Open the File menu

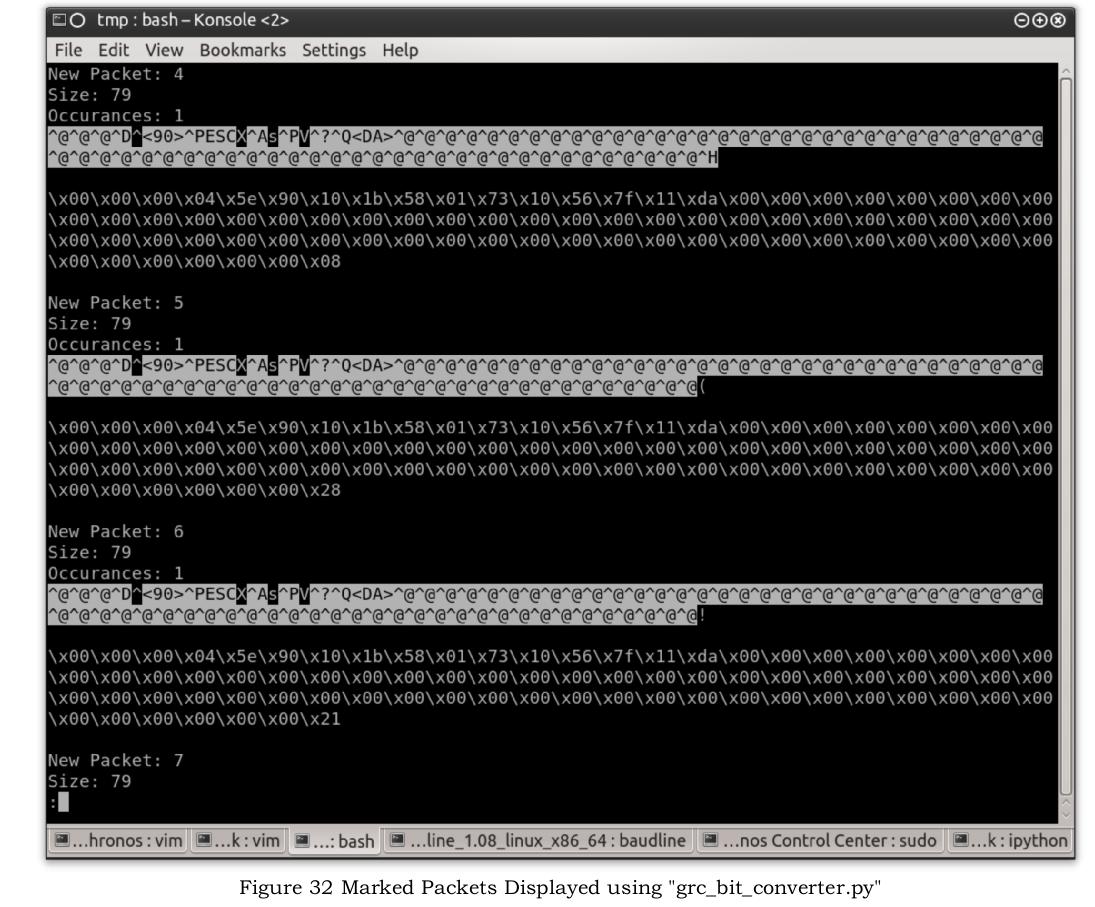(x=68, y=50)
